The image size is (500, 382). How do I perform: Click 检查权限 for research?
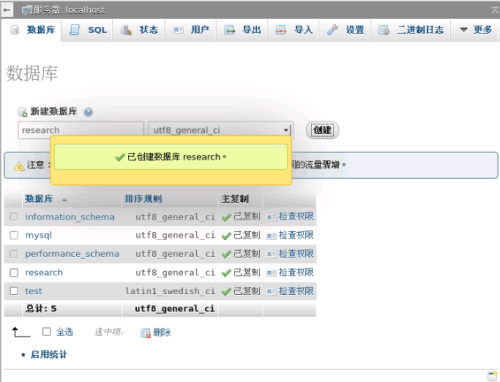click(296, 273)
